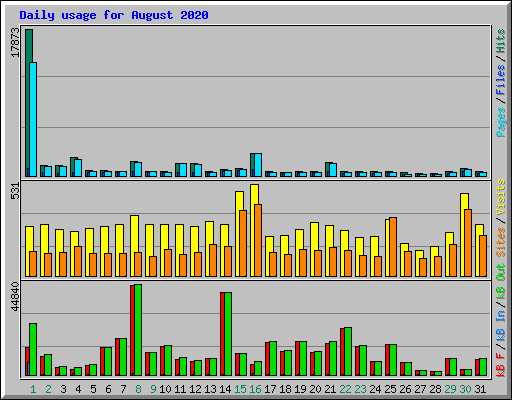This screenshot has width=512, height=400.
Task: Click day 3 on the date axis
Action: (63, 389)
